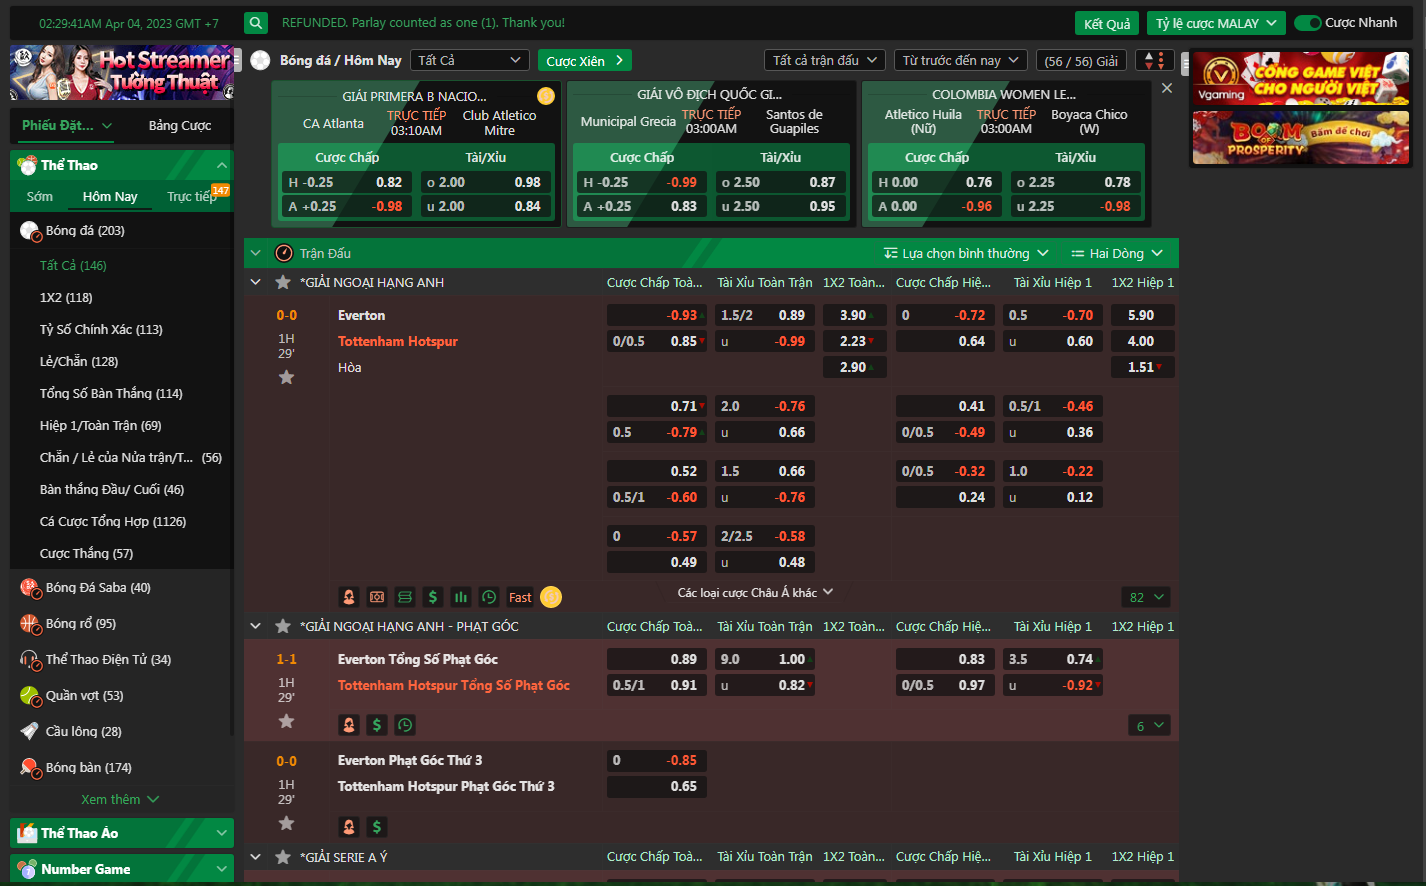Image resolution: width=1426 pixels, height=886 pixels.
Task: Click the red and white sort arrows icon
Action: click(1154, 61)
